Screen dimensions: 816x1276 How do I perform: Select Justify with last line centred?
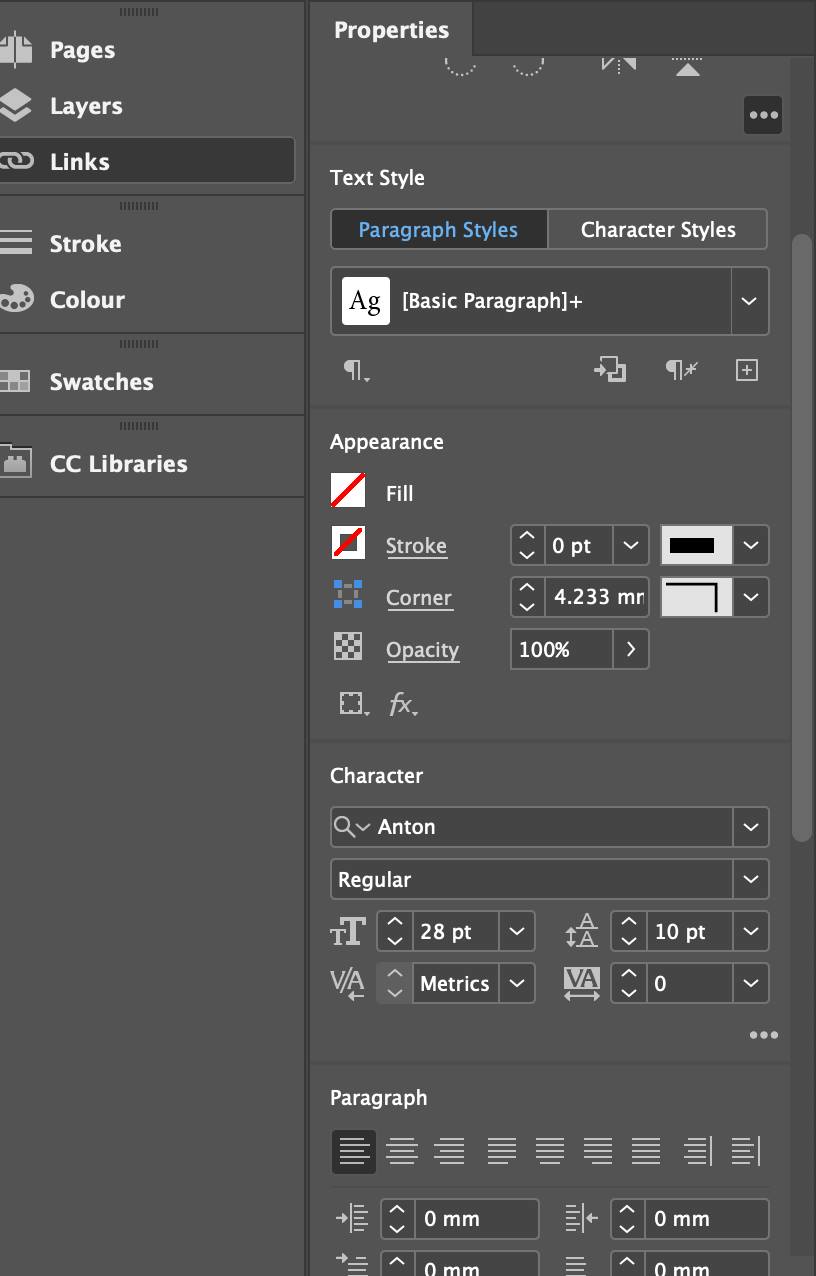(x=550, y=1151)
